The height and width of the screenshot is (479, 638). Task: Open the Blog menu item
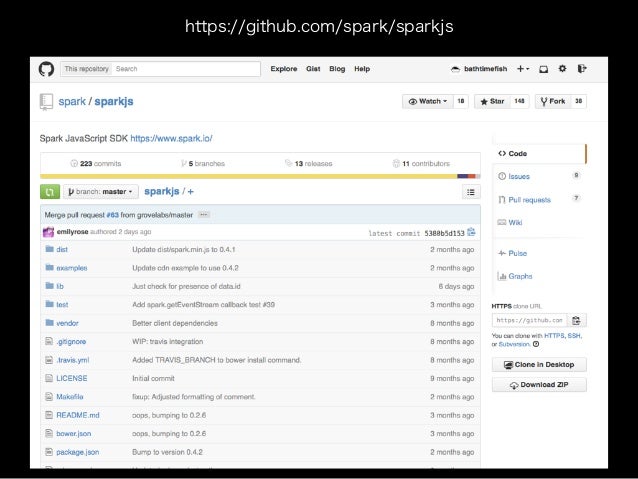[x=337, y=69]
